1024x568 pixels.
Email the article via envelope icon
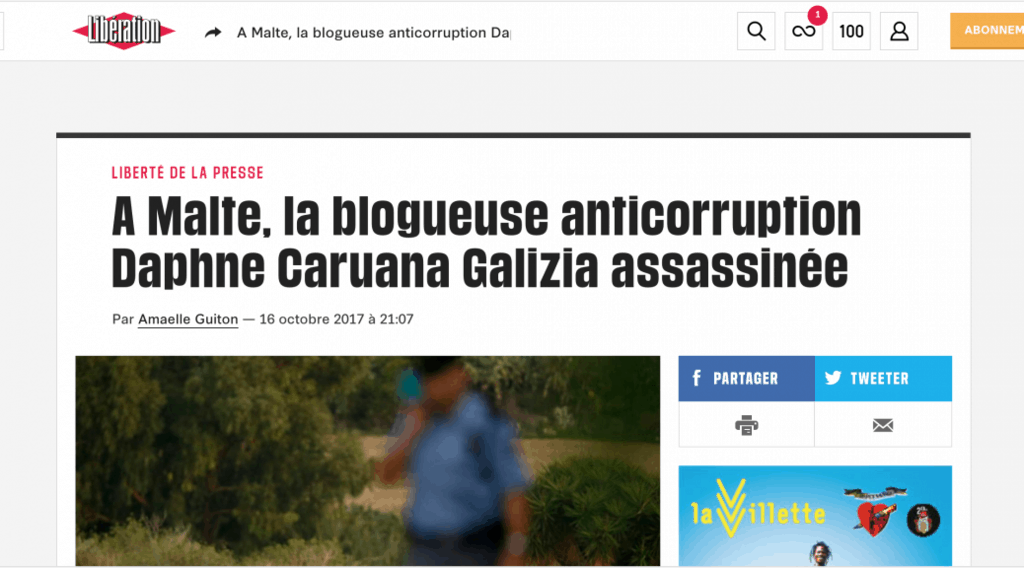tap(883, 425)
